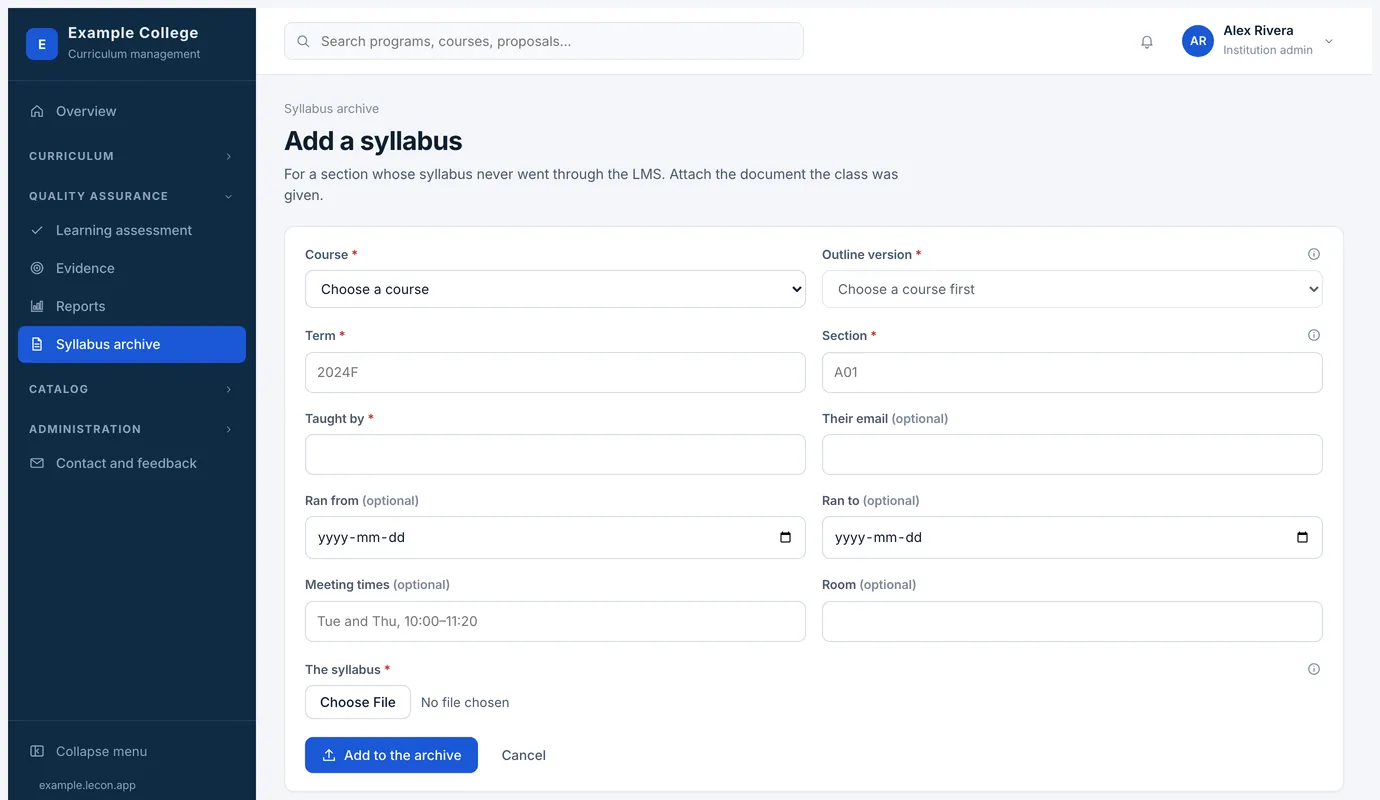Open the Outline version dropdown
This screenshot has width=1380, height=800.
(x=1072, y=289)
